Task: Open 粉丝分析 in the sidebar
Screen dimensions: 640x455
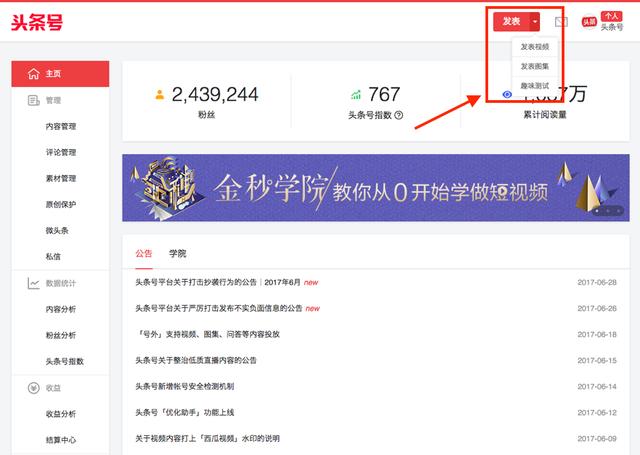Action: point(61,335)
